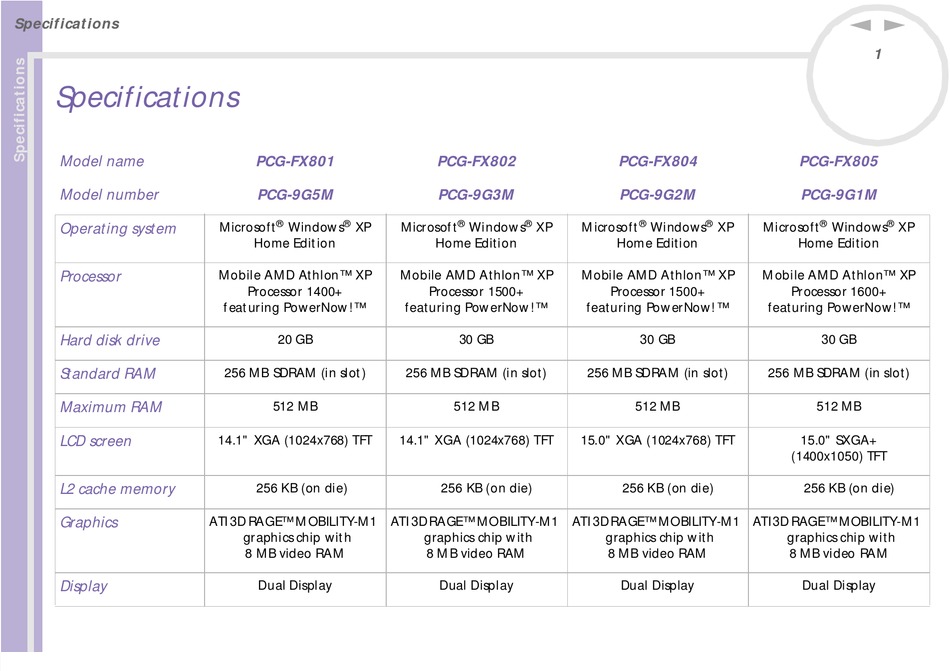Select the Processor row label
Screen dimensions: 950x671
point(91,277)
